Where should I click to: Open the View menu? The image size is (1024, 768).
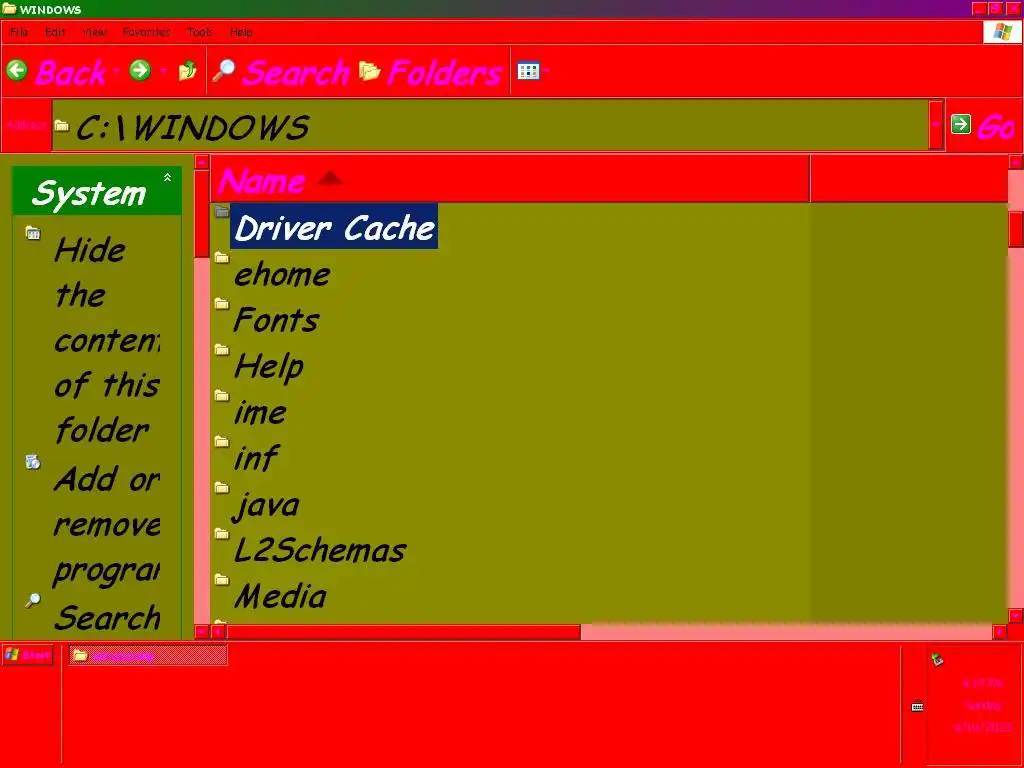(94, 32)
